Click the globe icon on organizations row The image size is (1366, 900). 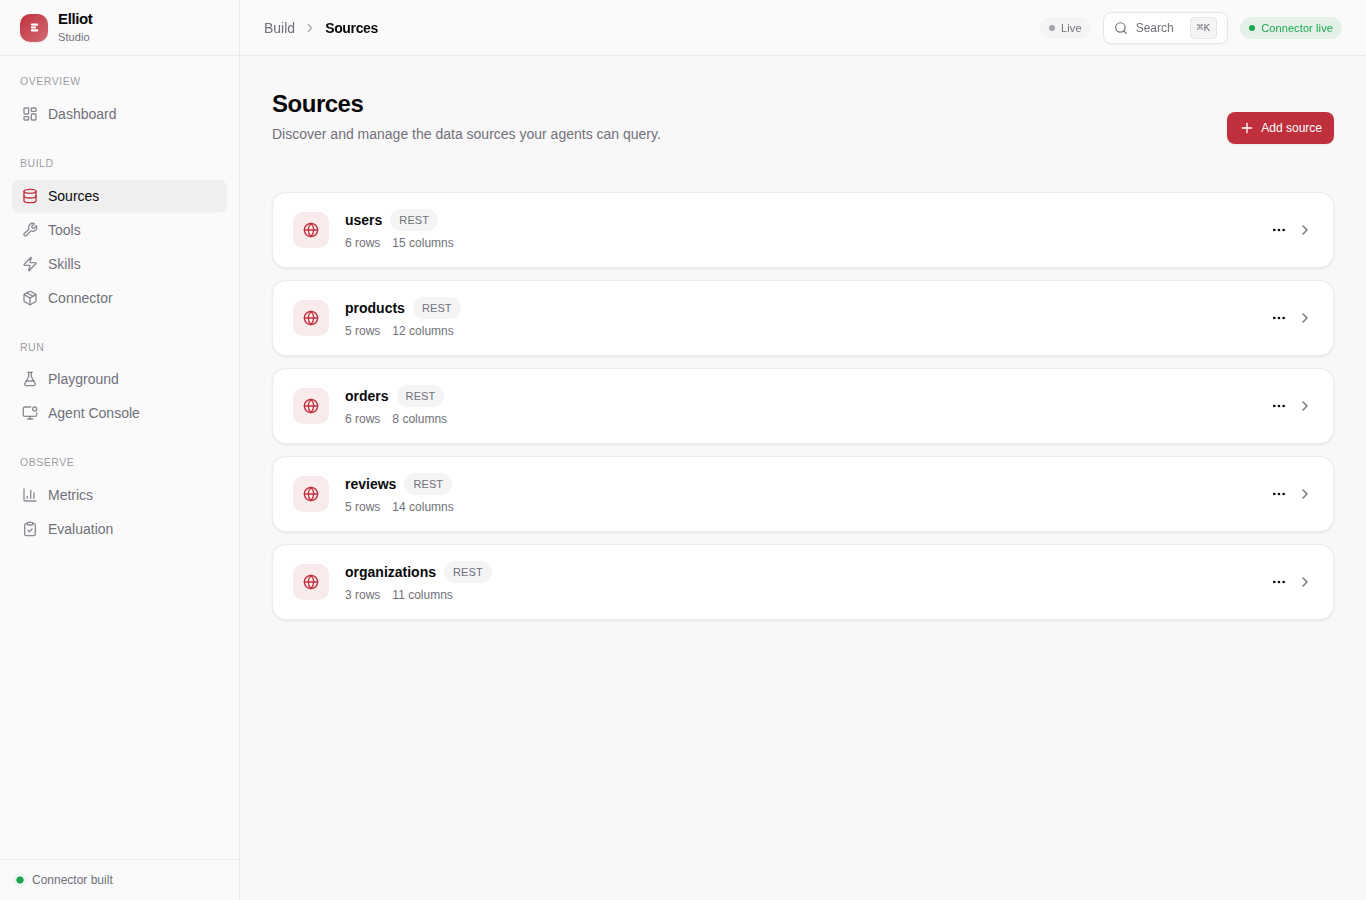pos(311,582)
